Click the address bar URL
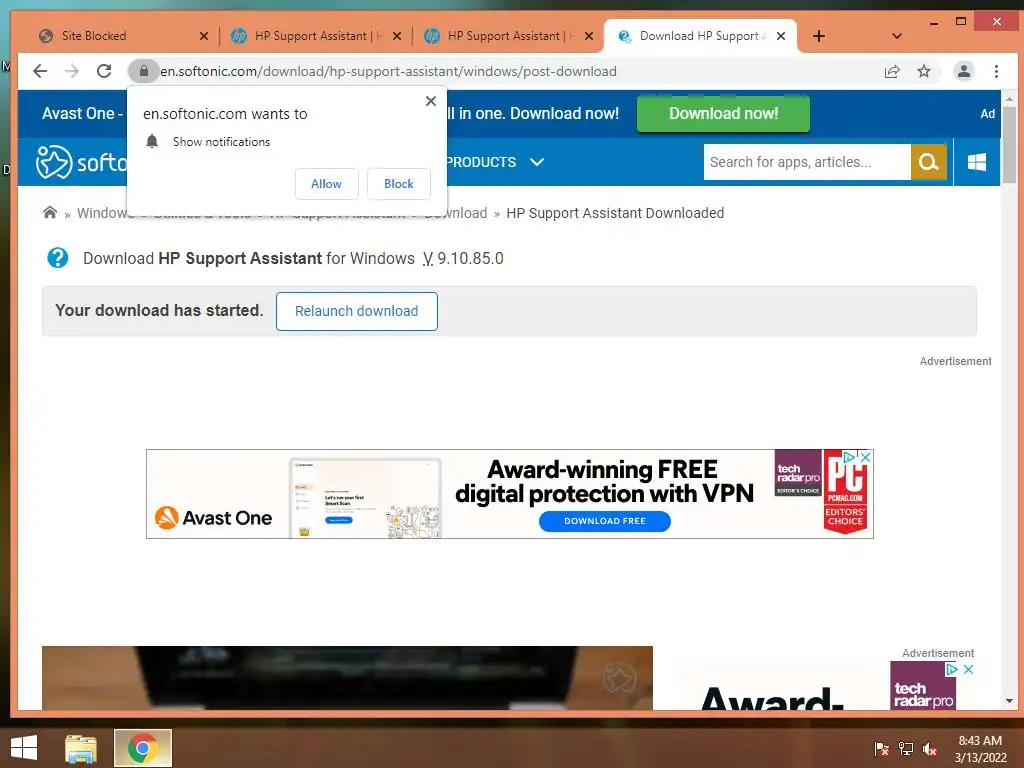 [x=388, y=71]
